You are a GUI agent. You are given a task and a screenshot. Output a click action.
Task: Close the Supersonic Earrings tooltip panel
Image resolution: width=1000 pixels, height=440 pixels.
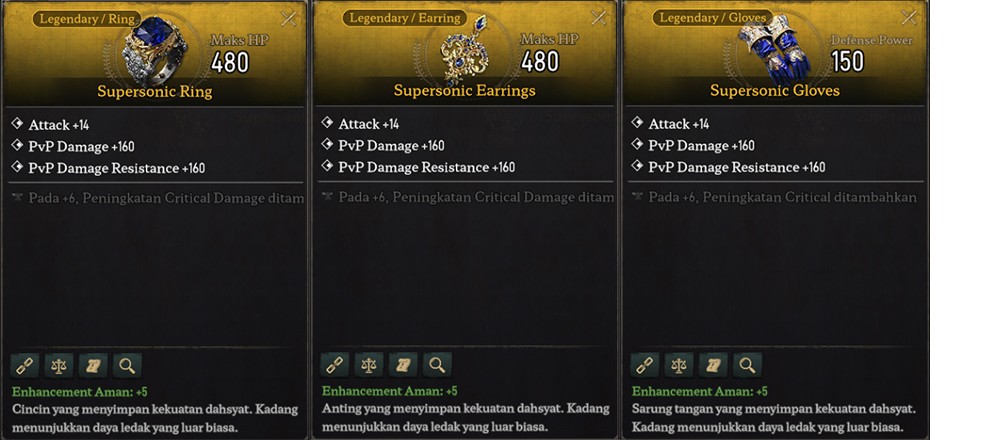[598, 18]
